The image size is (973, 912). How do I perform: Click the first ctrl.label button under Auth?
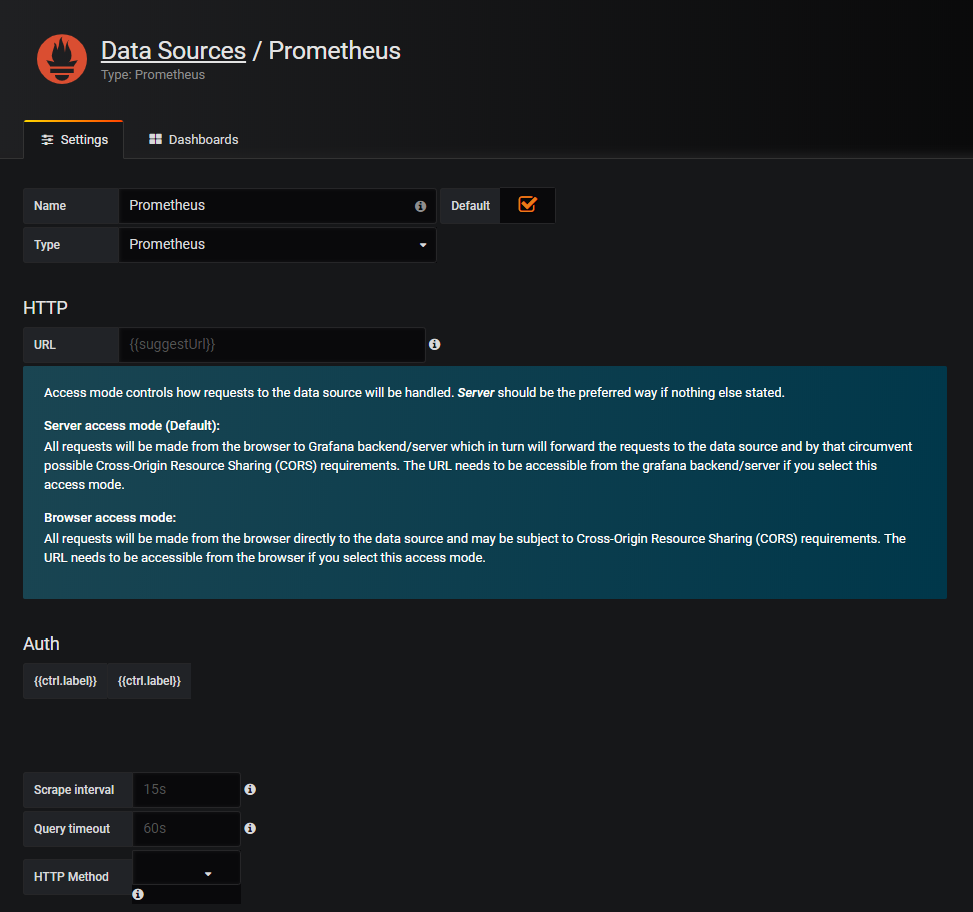[63, 680]
